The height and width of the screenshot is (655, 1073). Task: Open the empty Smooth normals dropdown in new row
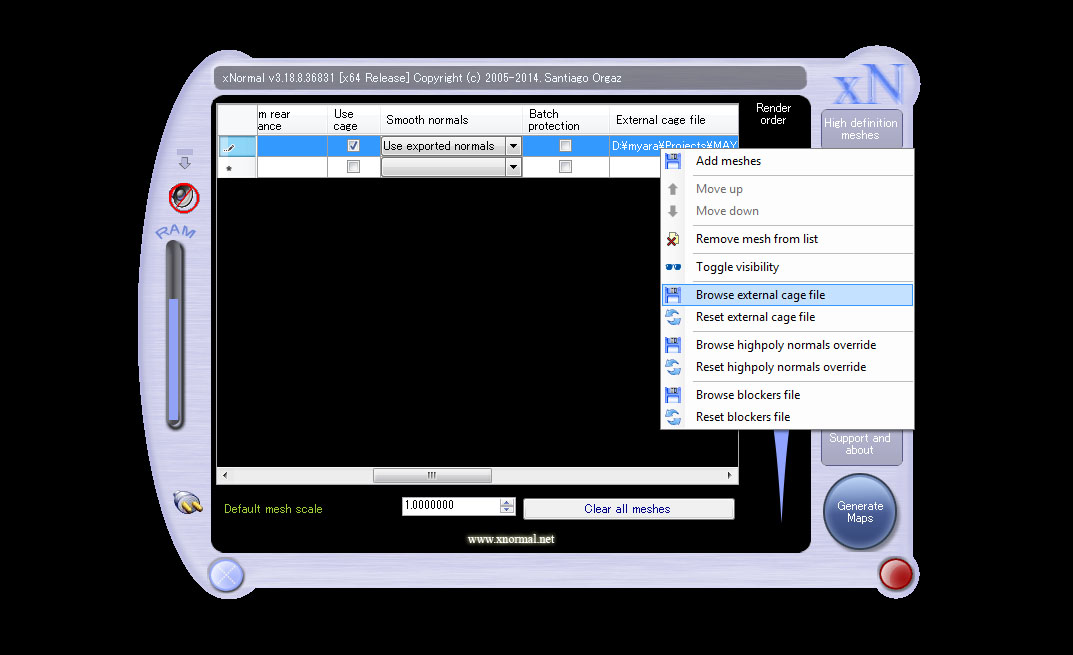pyautogui.click(x=513, y=167)
